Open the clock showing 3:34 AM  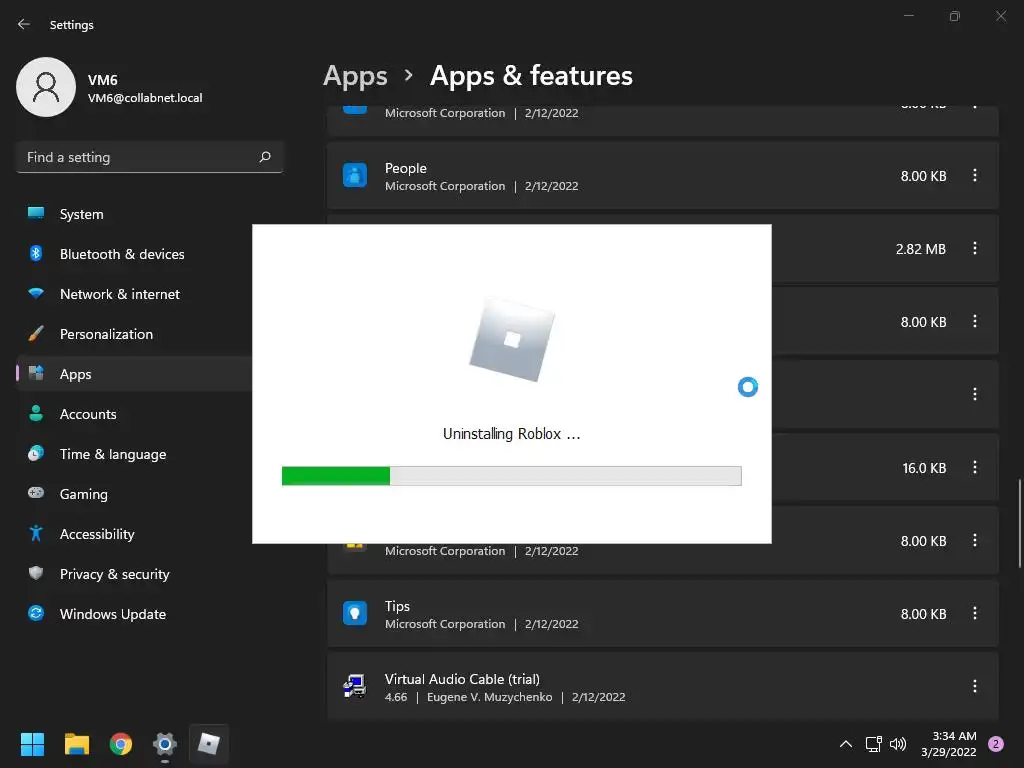click(948, 744)
